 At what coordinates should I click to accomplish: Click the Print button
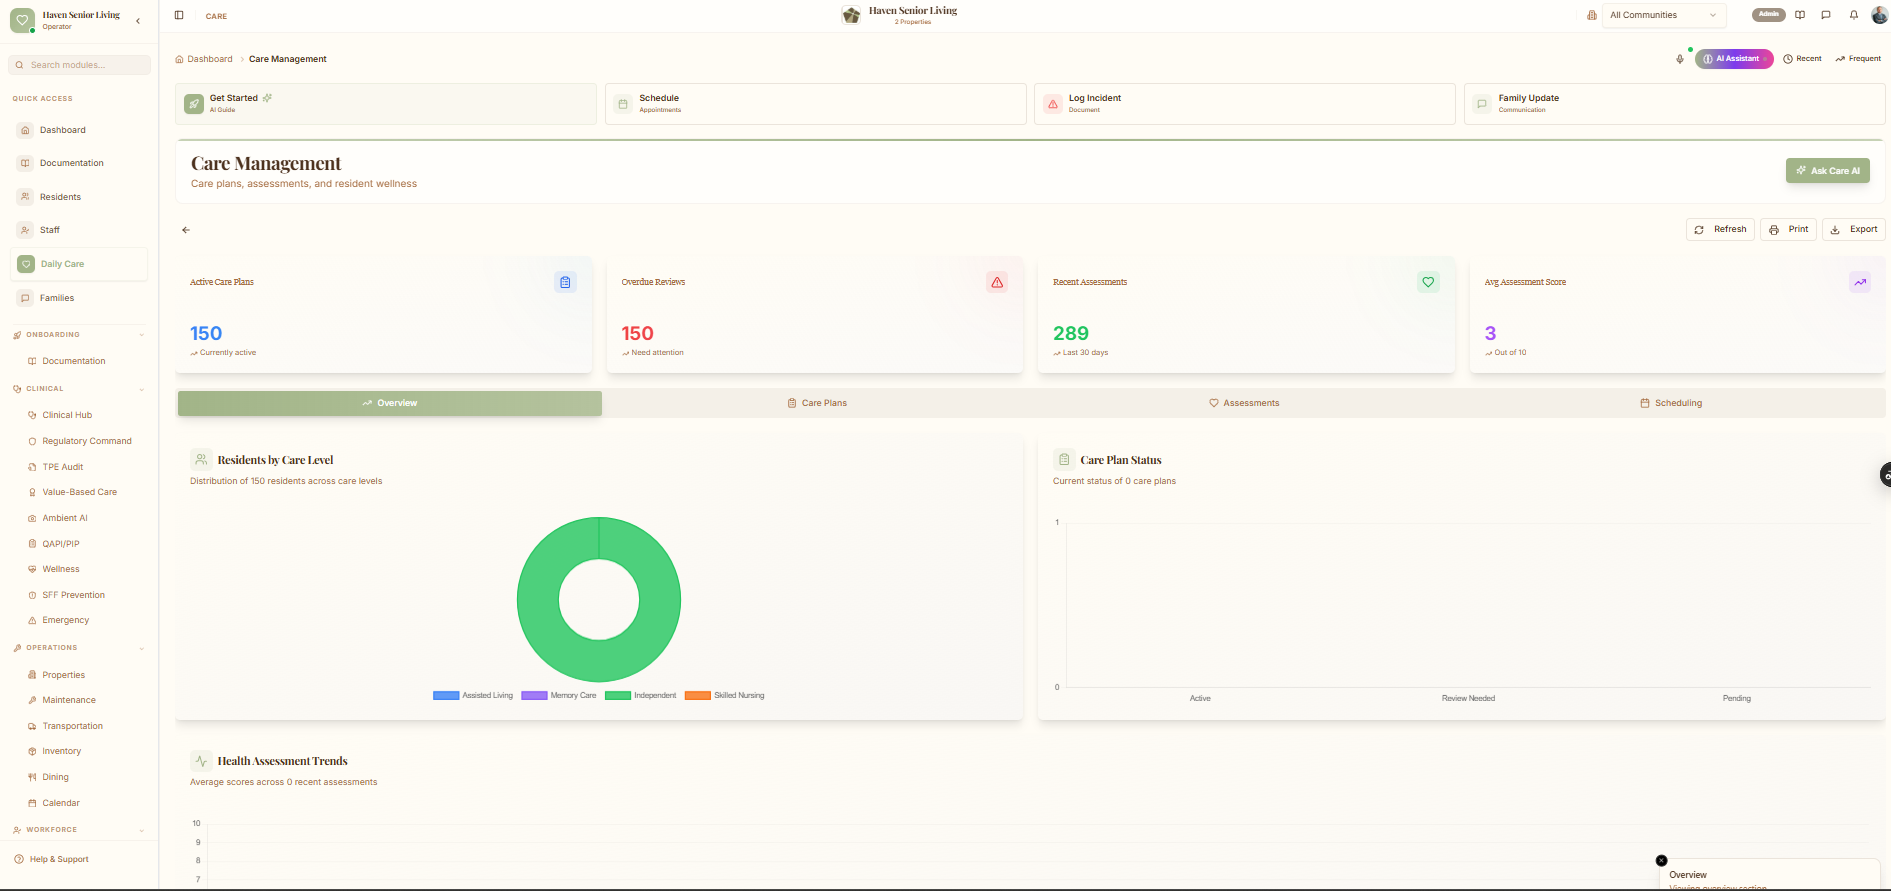tap(1788, 229)
